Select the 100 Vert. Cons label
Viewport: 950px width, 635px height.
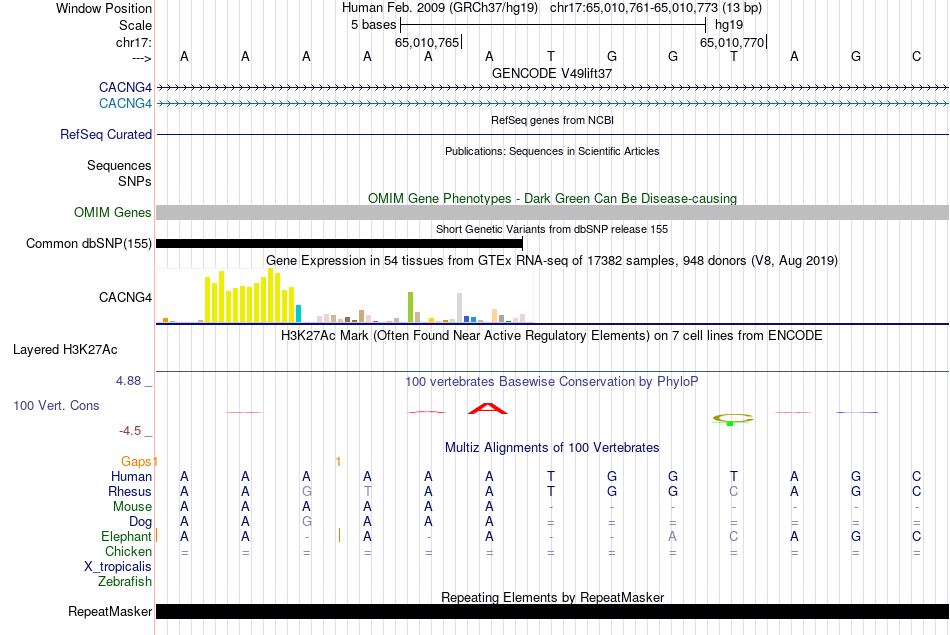tap(56, 405)
